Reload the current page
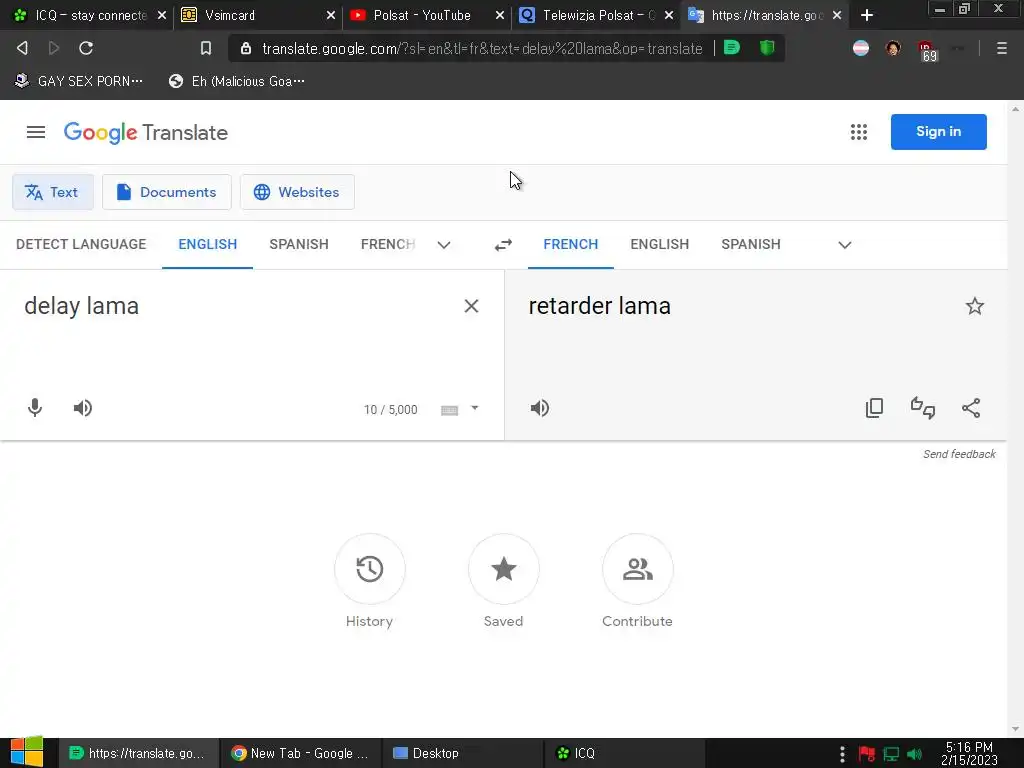The image size is (1024, 768). 86,48
